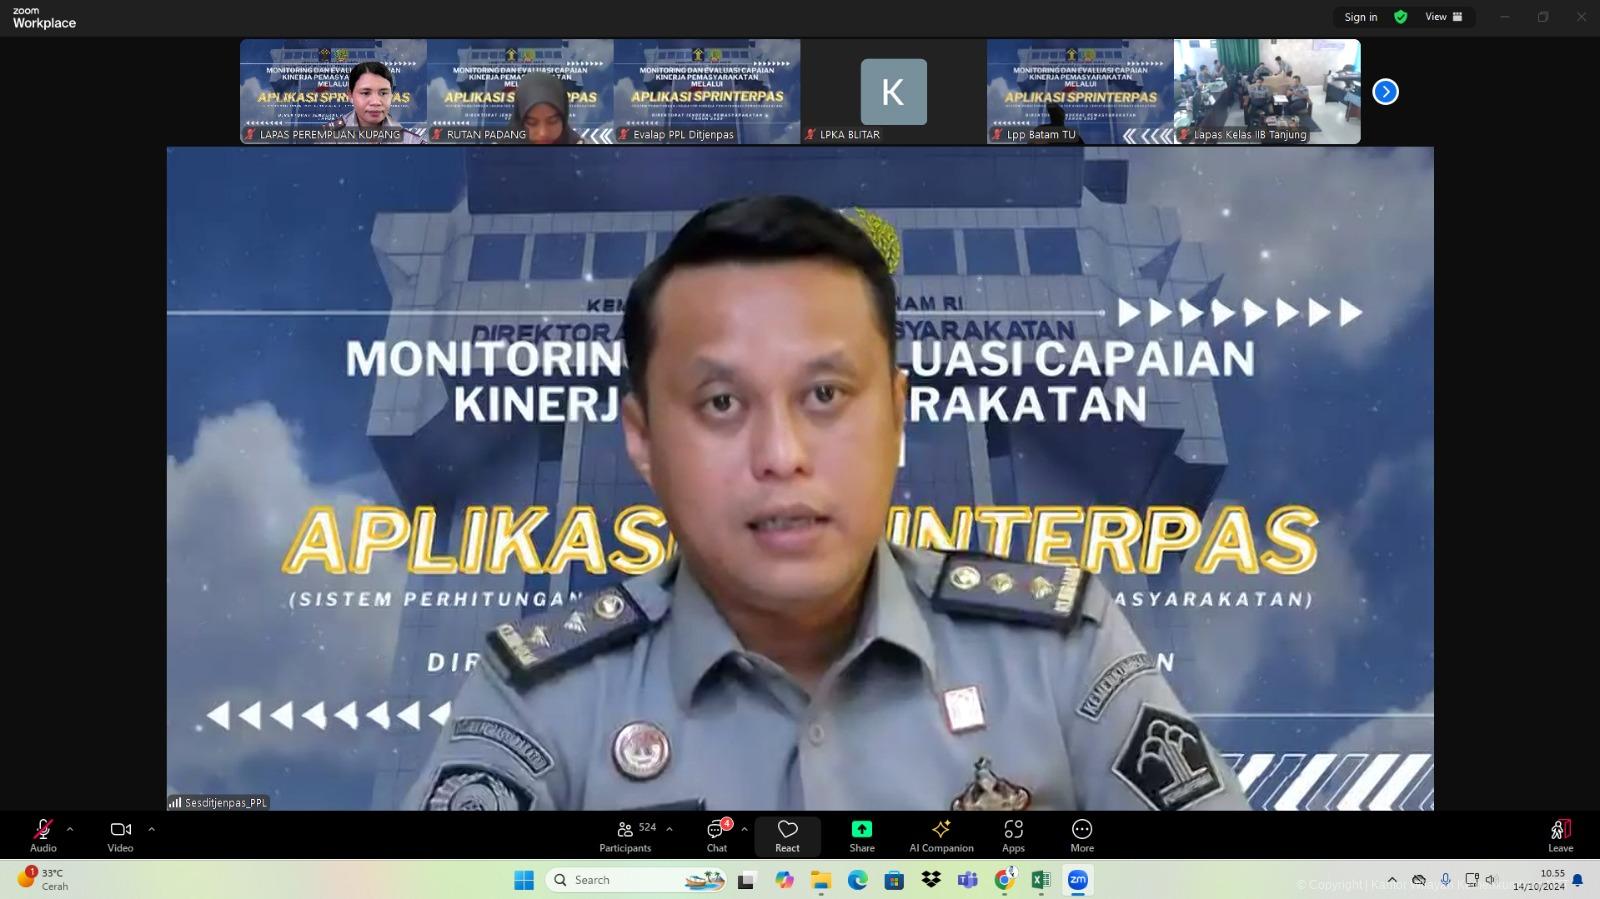1600x899 pixels.
Task: Open Copilot from the taskbar
Action: point(784,880)
